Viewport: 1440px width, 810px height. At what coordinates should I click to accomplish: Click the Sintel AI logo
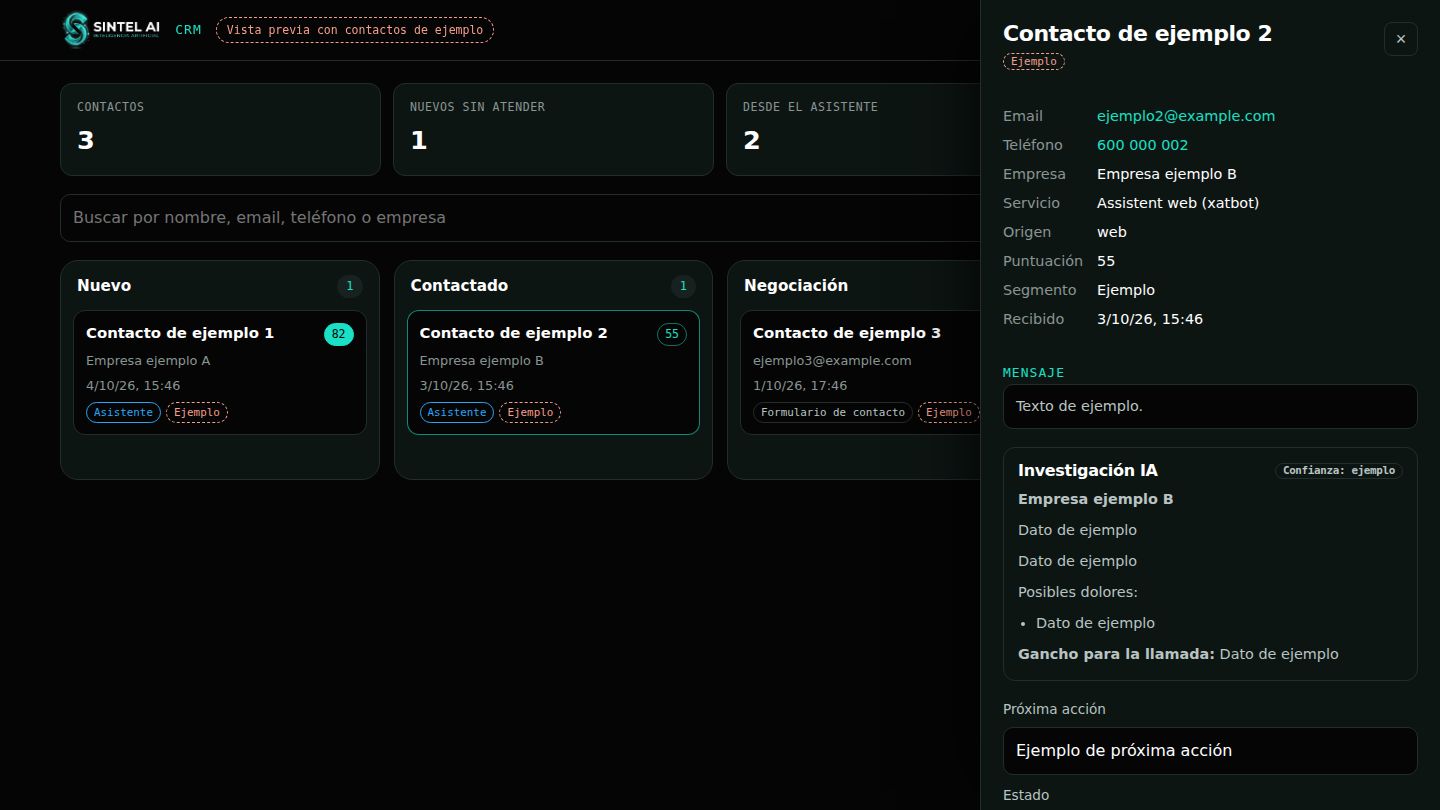tap(111, 30)
